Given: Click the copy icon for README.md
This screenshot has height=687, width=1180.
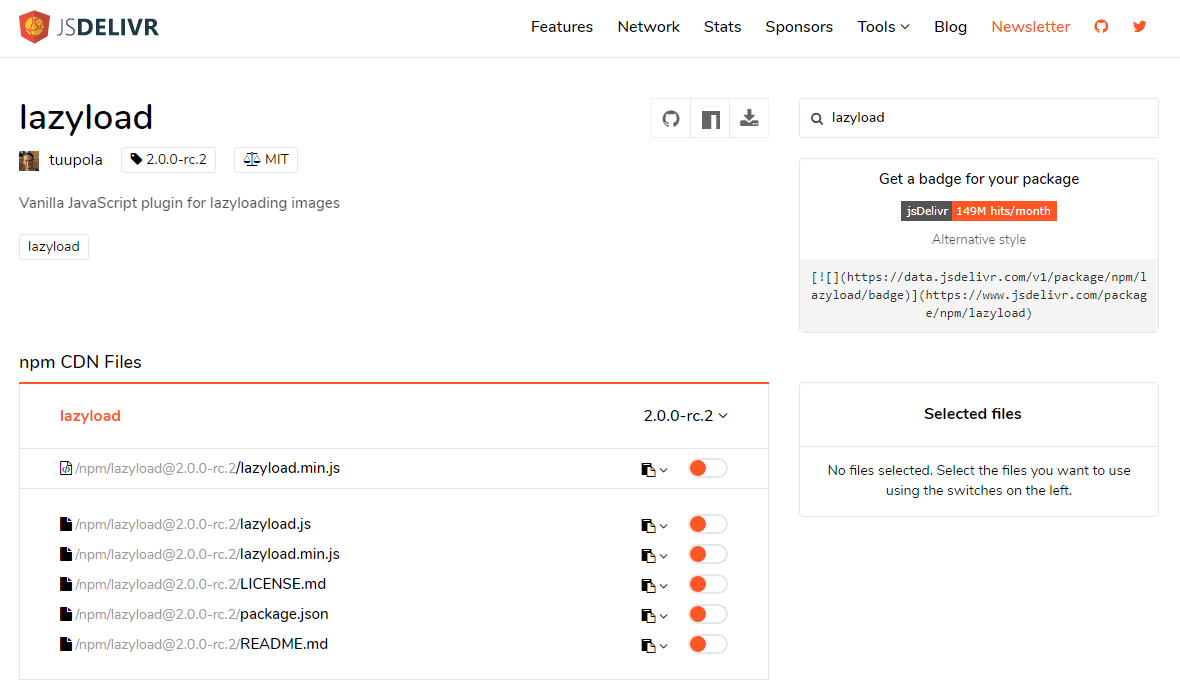Looking at the screenshot, I should [648, 645].
